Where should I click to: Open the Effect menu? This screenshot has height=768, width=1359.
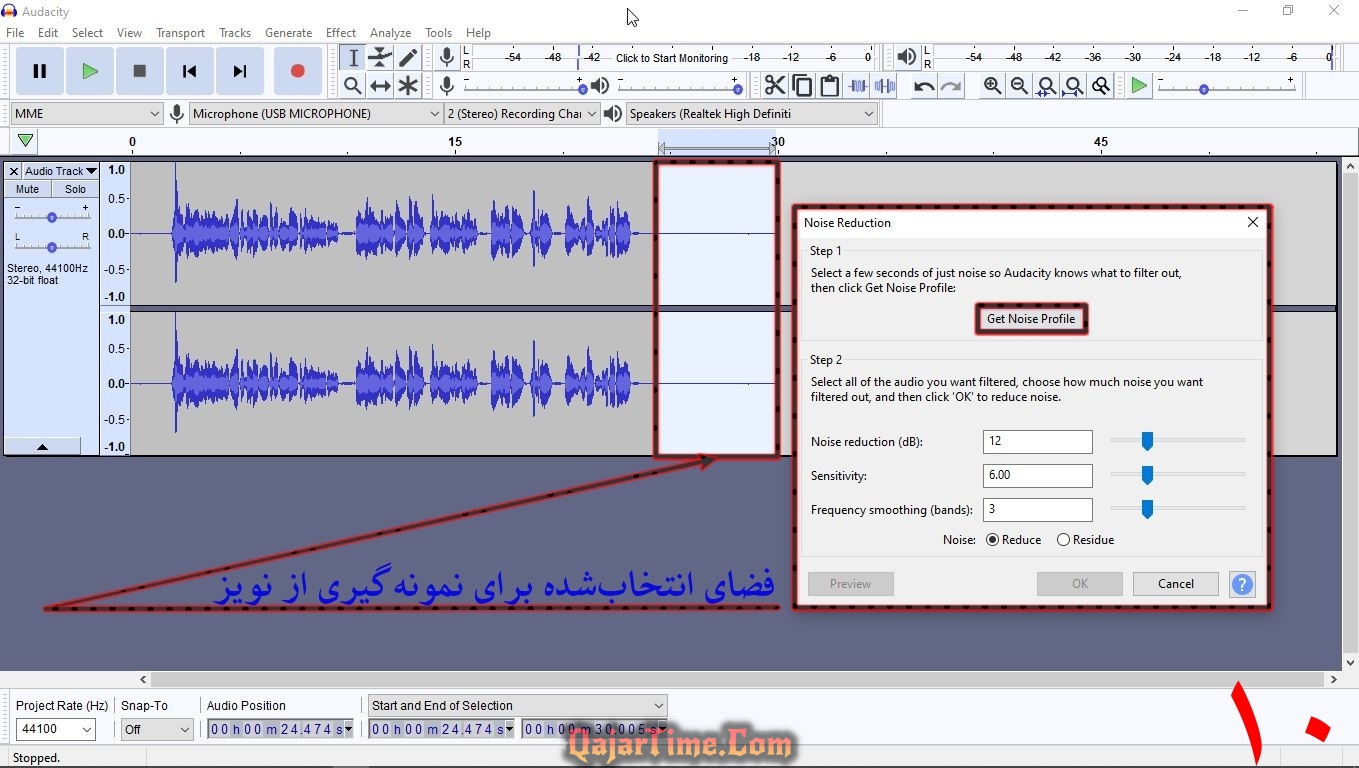[341, 33]
